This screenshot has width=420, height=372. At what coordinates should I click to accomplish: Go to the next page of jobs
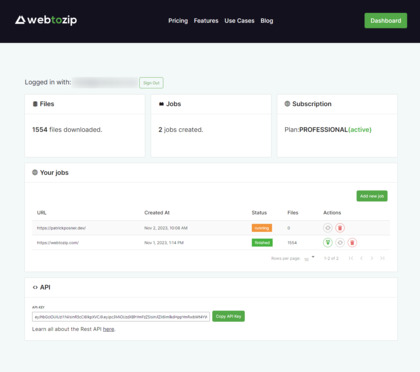pos(372,258)
